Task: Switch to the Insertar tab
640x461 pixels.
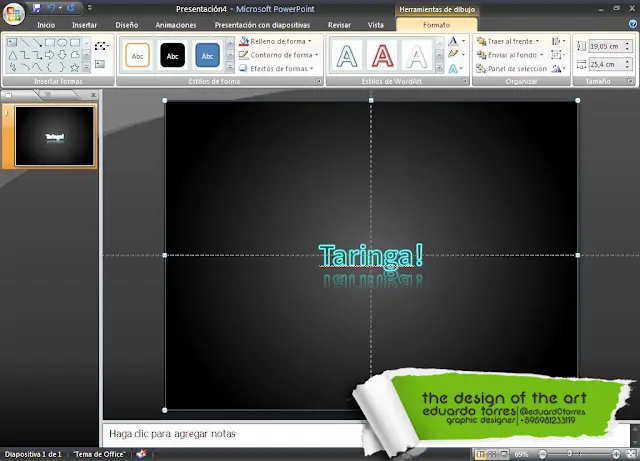Action: tap(85, 24)
